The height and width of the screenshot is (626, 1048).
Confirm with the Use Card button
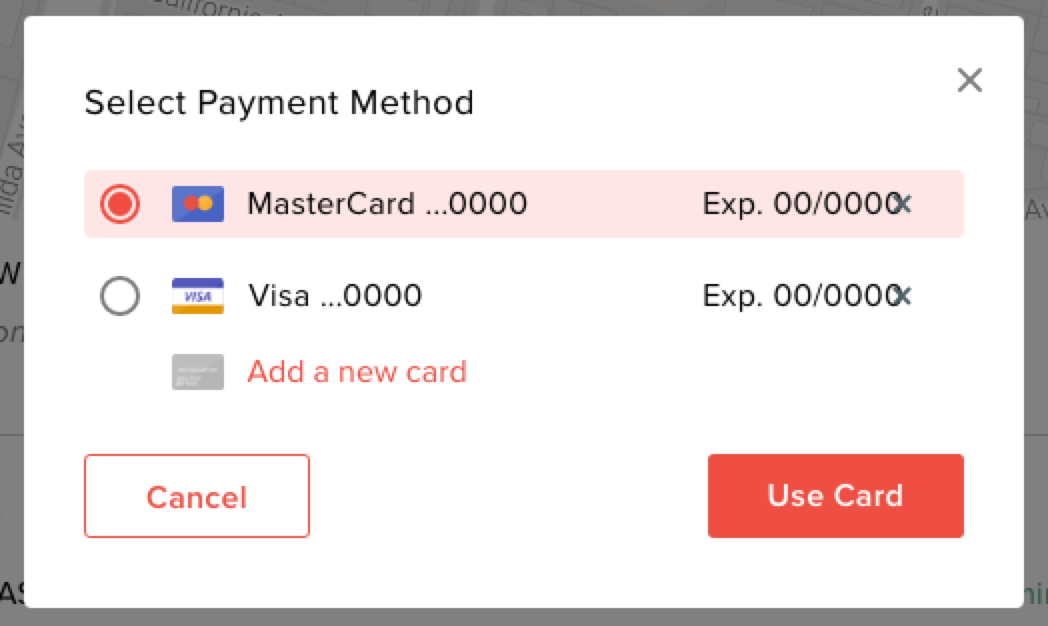[x=835, y=496]
